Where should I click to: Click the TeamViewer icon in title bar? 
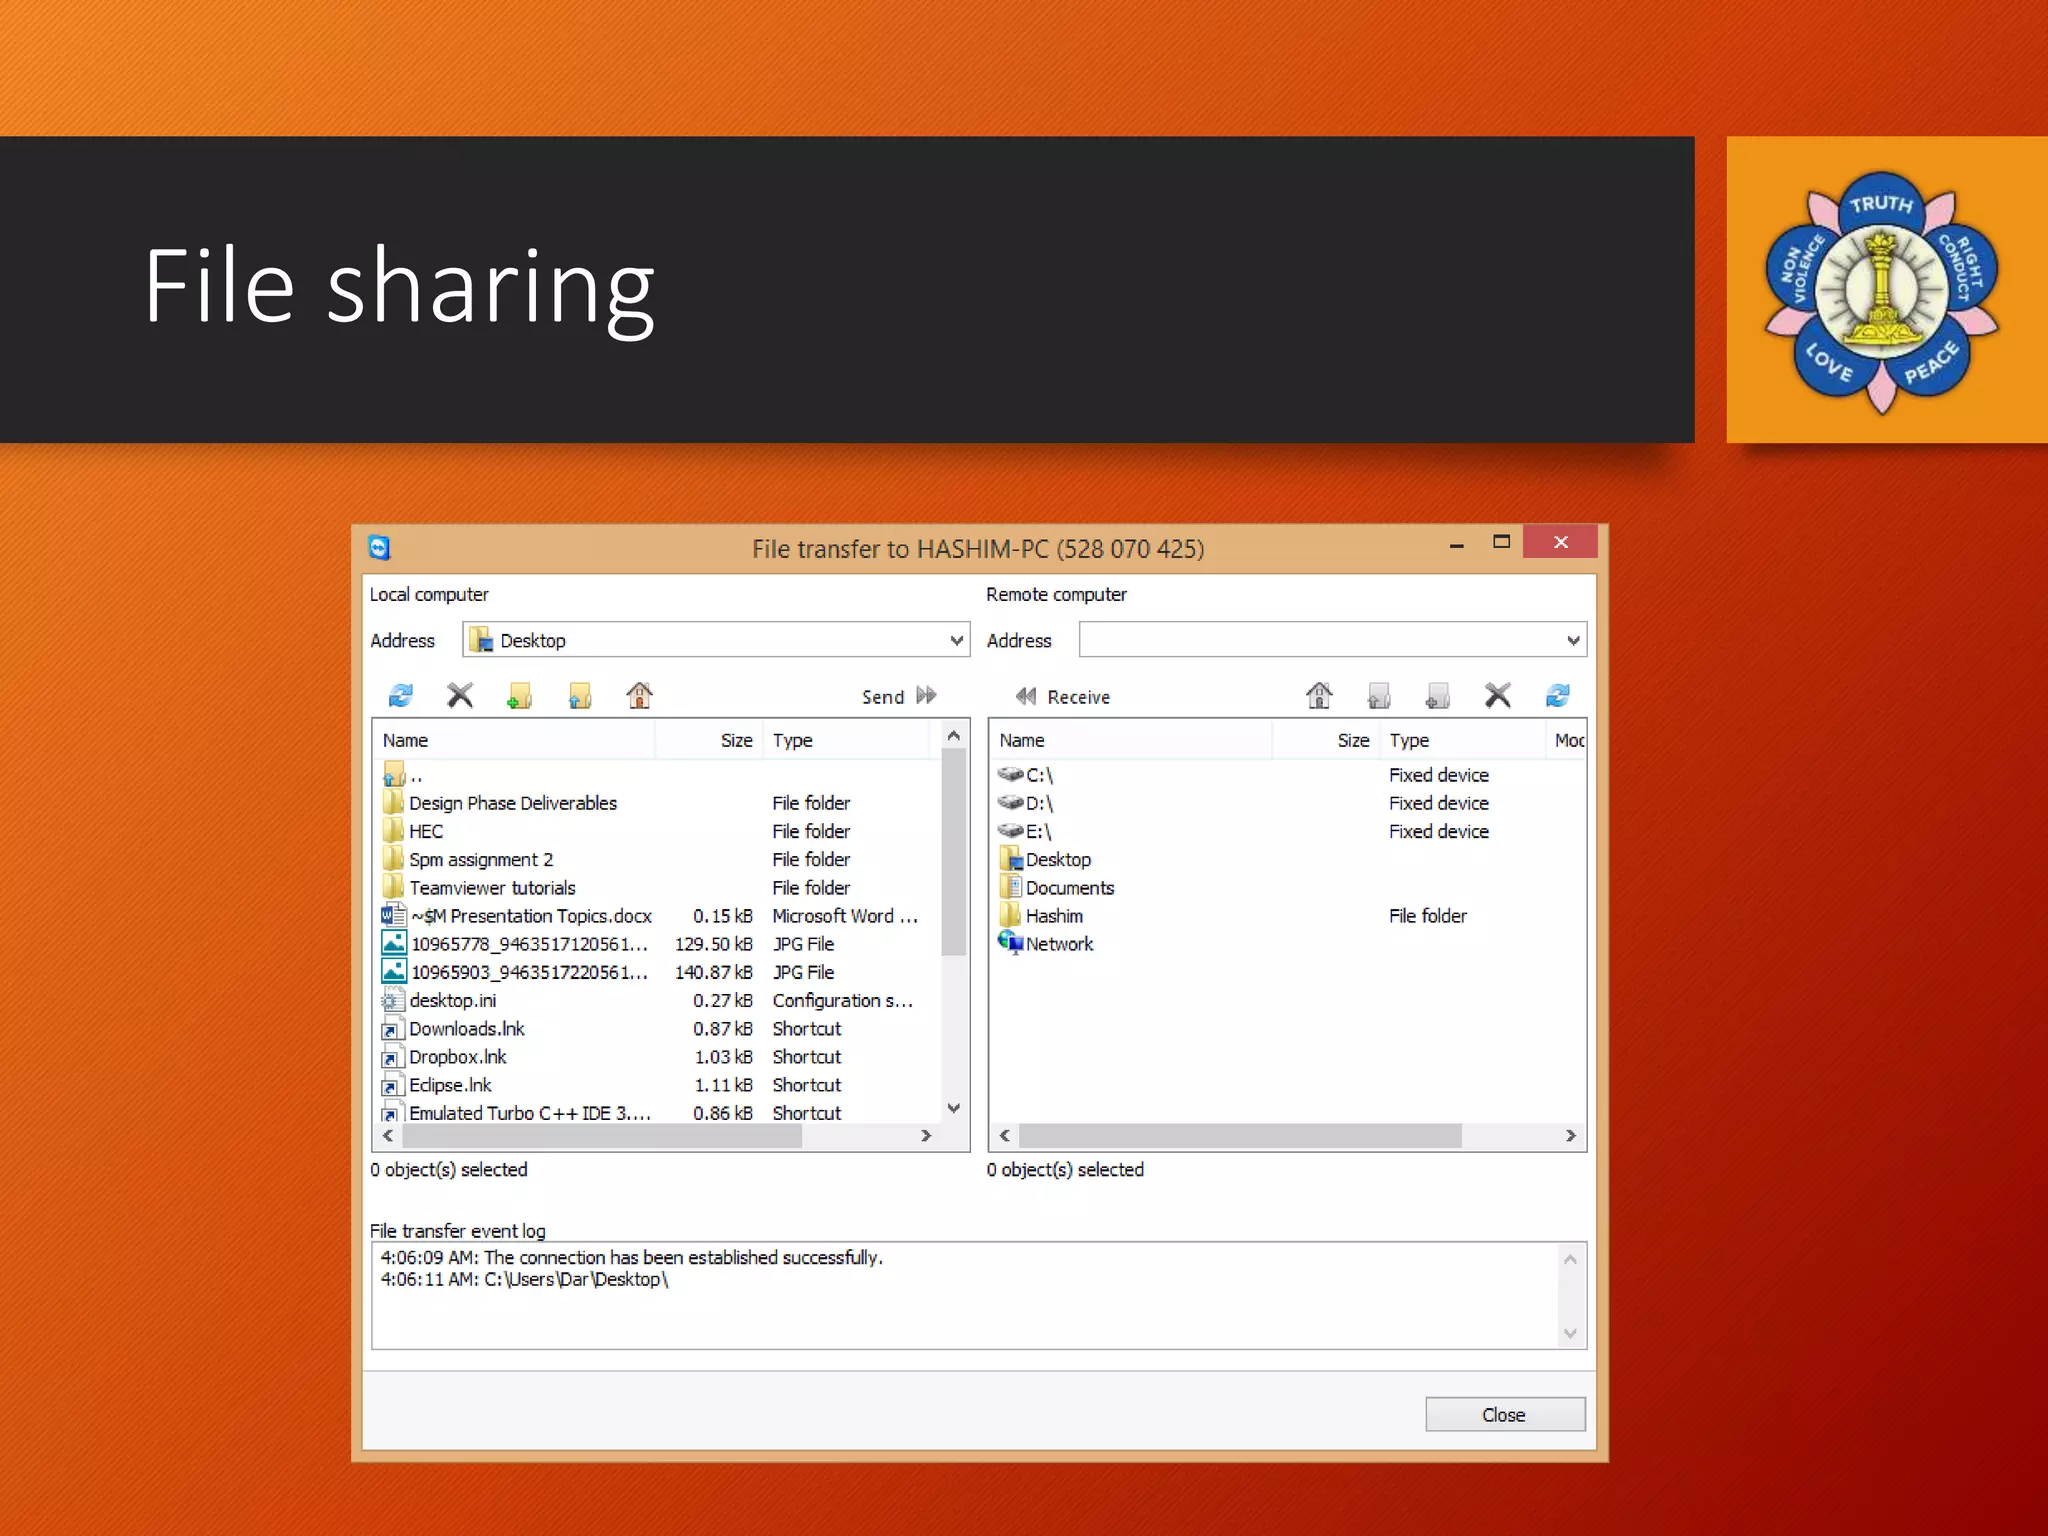point(379,547)
